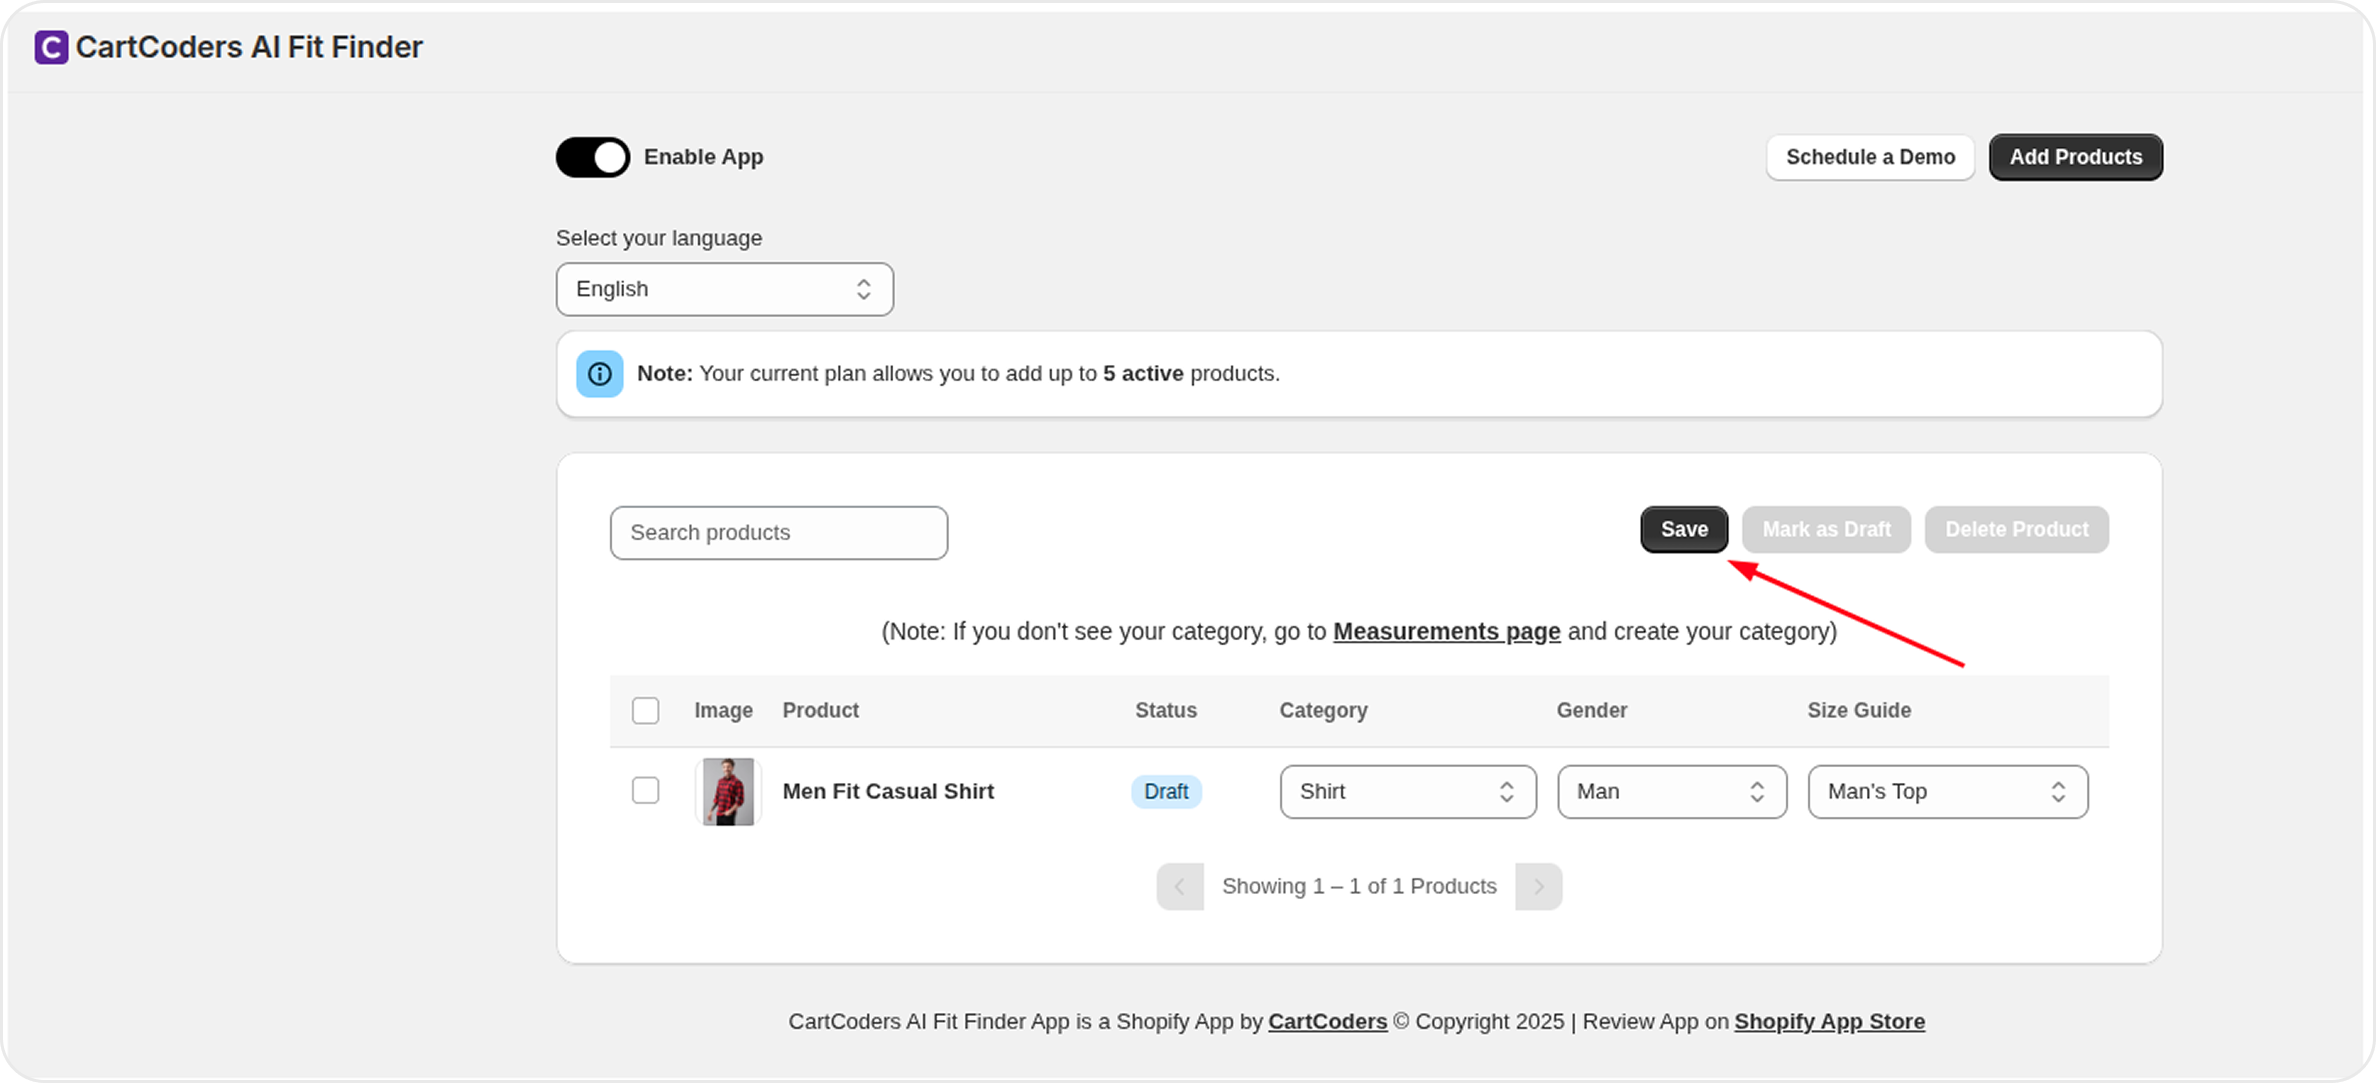
Task: Click the Mark as Draft button
Action: point(1825,529)
